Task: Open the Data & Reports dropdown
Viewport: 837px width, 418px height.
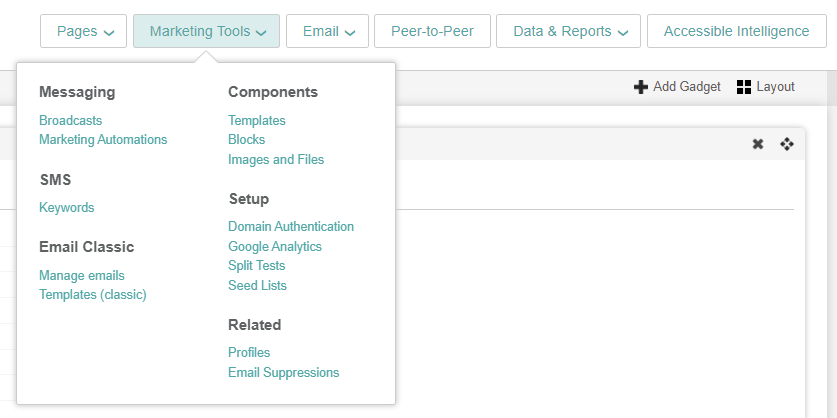Action: point(568,31)
